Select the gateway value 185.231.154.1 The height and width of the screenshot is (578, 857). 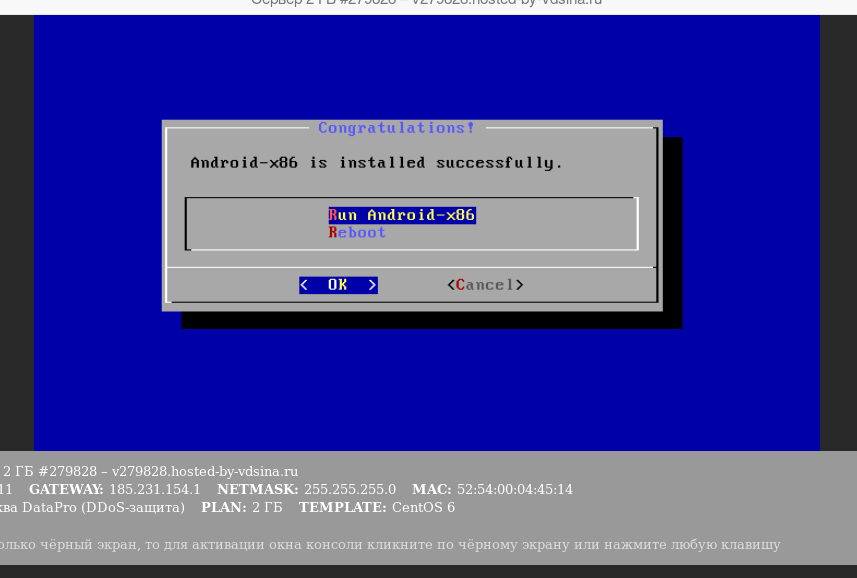[x=155, y=489]
